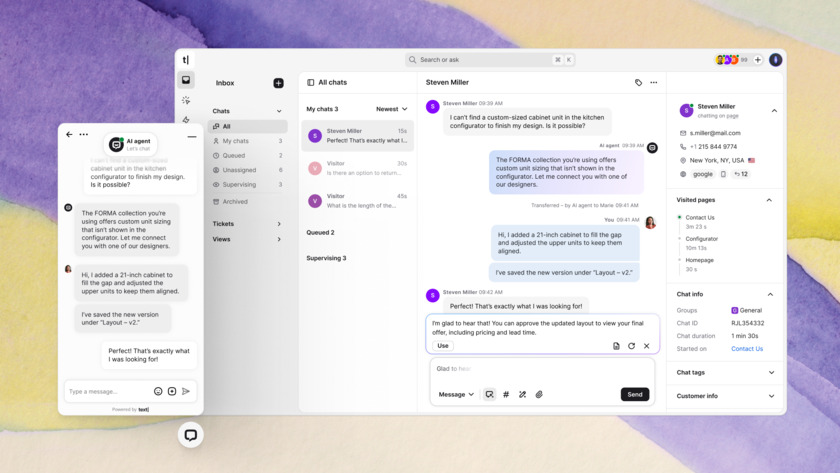Screen dimensions: 840x473
Task: Click Use on the suggested reply
Action: (443, 346)
